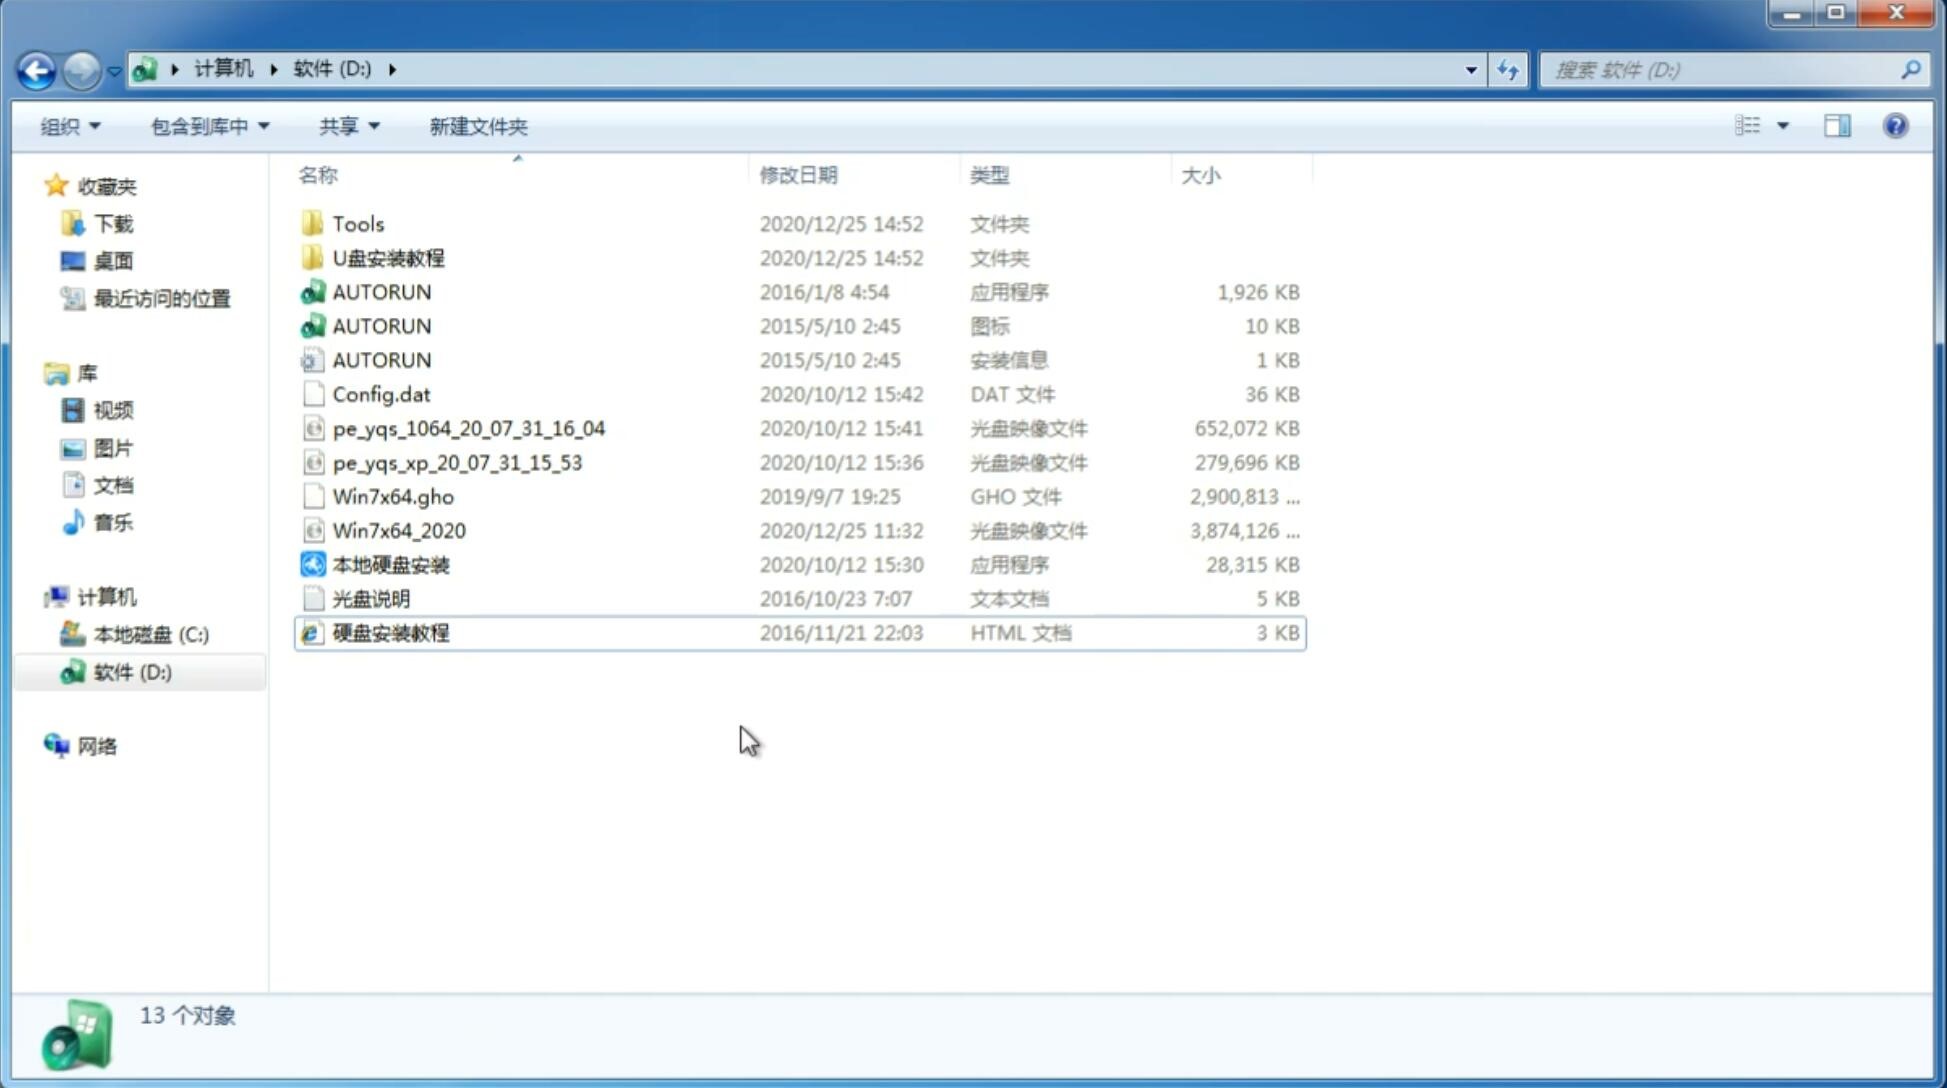Click 新建文件夹 button
1947x1088 pixels.
click(479, 124)
